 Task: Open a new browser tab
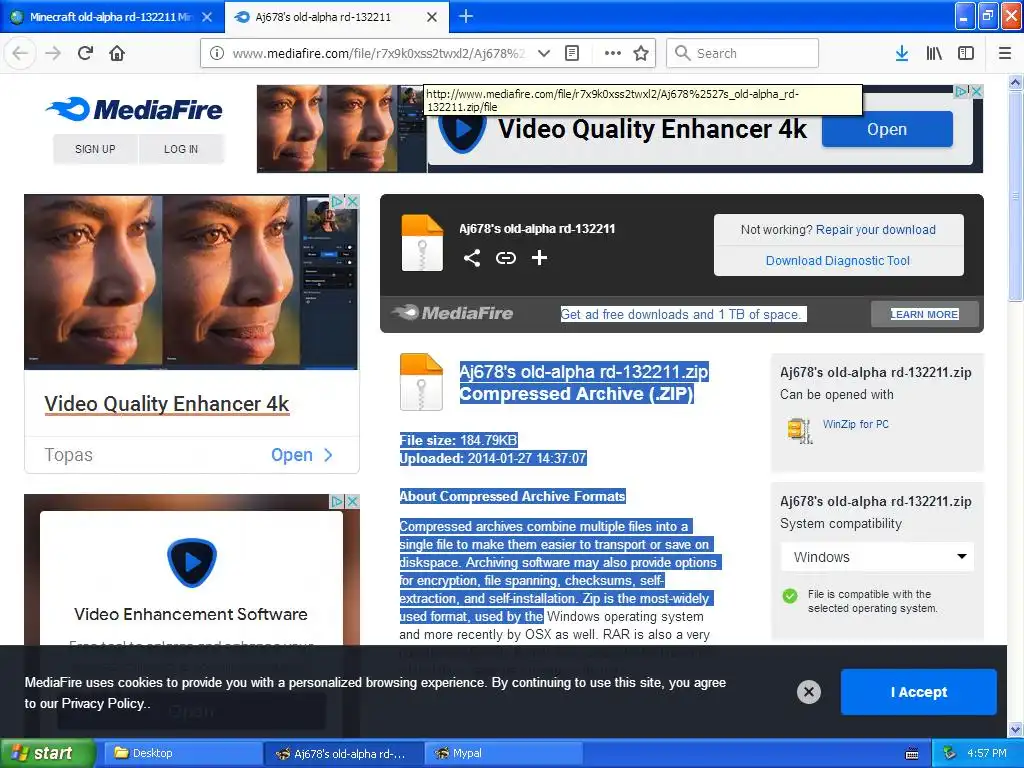coord(466,16)
